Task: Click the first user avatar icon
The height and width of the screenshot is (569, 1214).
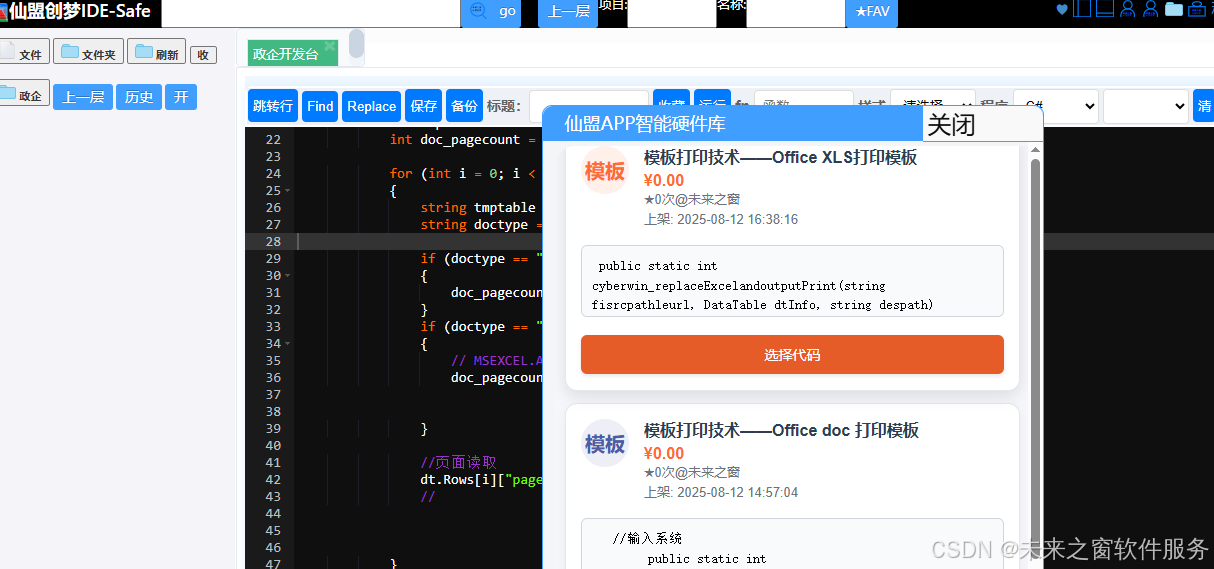Action: coord(1128,9)
